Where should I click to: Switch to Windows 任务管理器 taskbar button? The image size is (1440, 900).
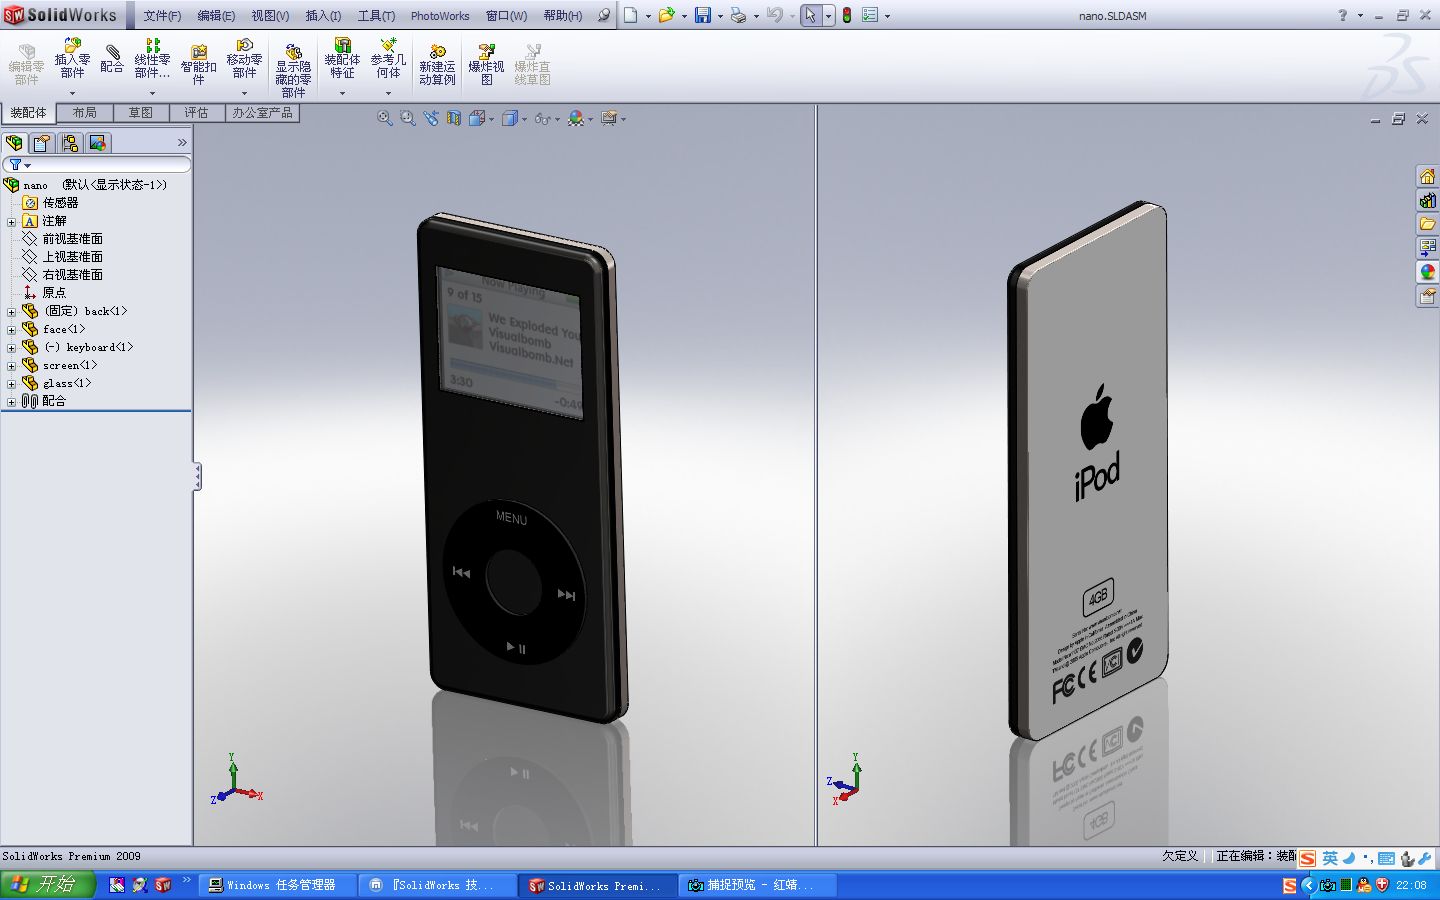pos(278,885)
